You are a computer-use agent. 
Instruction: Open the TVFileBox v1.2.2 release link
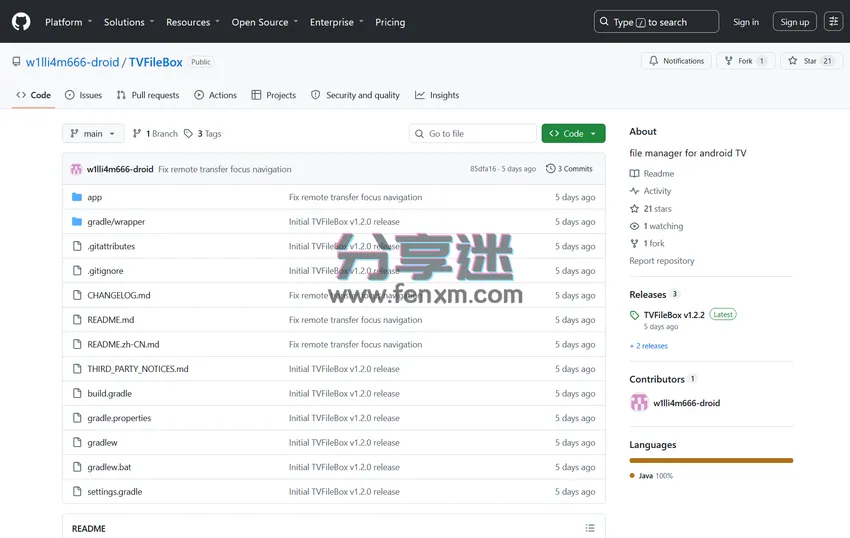click(674, 315)
